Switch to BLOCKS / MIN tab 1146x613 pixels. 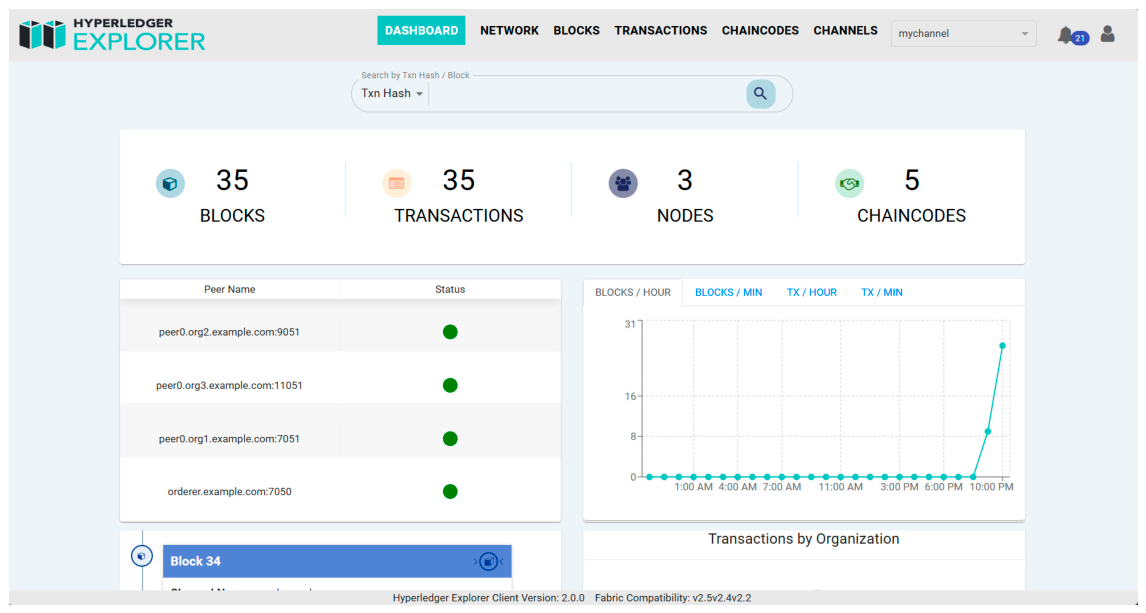[728, 292]
